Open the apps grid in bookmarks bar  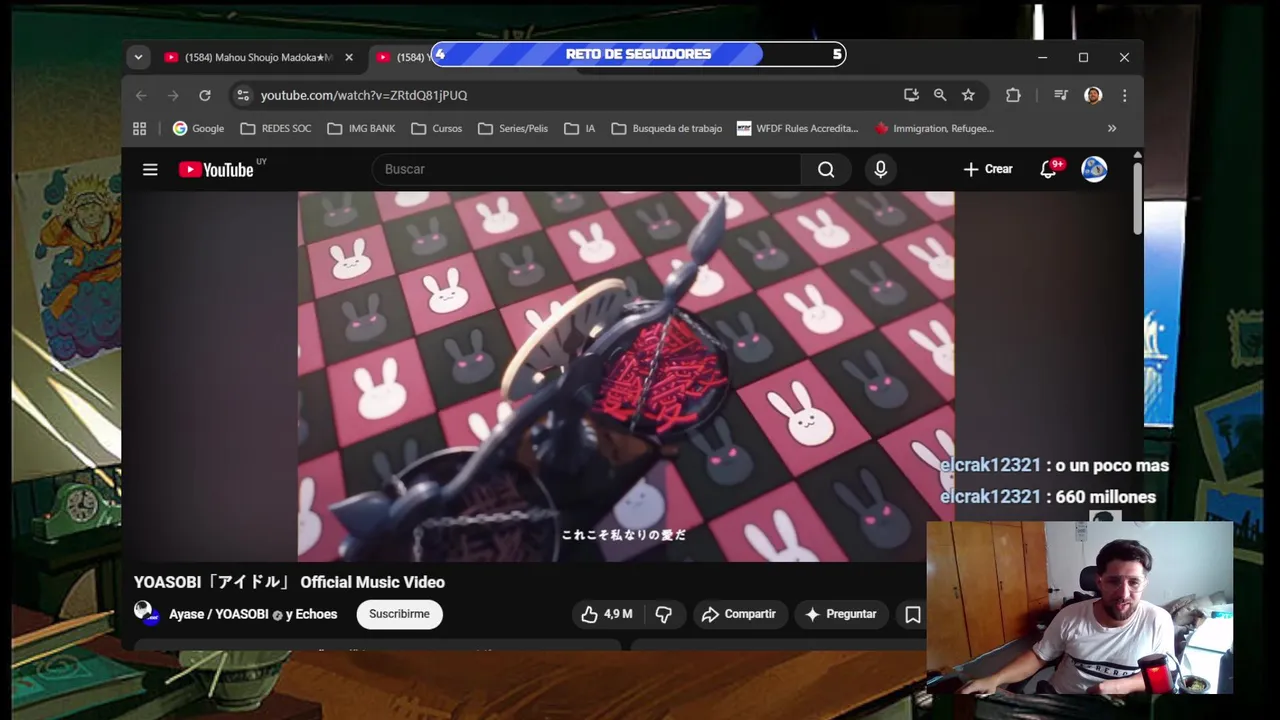tap(139, 128)
